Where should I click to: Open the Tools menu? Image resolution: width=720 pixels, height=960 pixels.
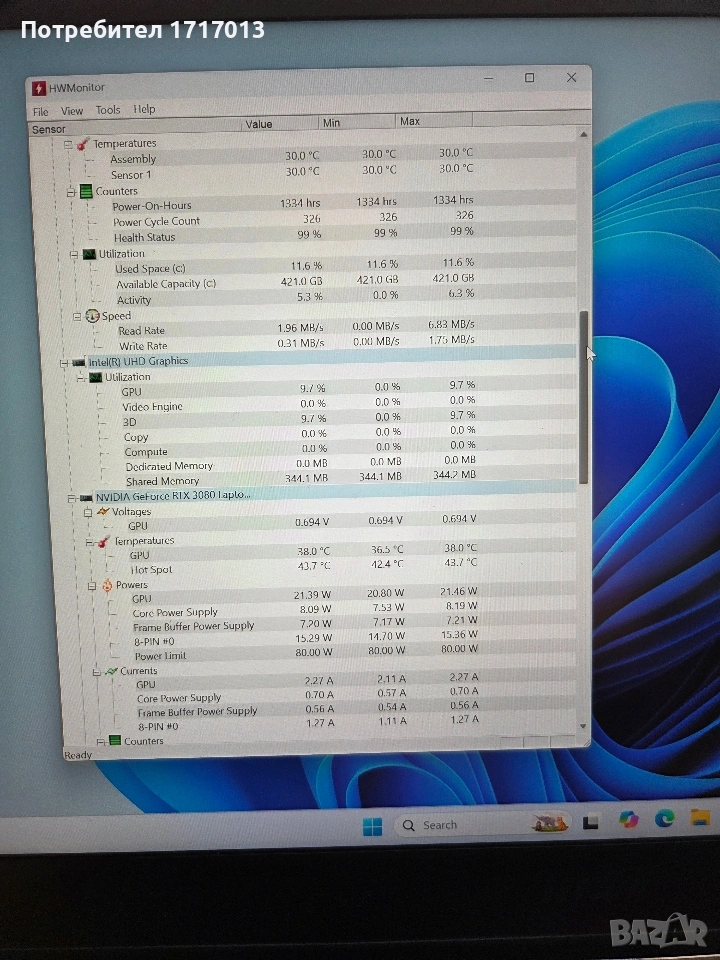107,110
